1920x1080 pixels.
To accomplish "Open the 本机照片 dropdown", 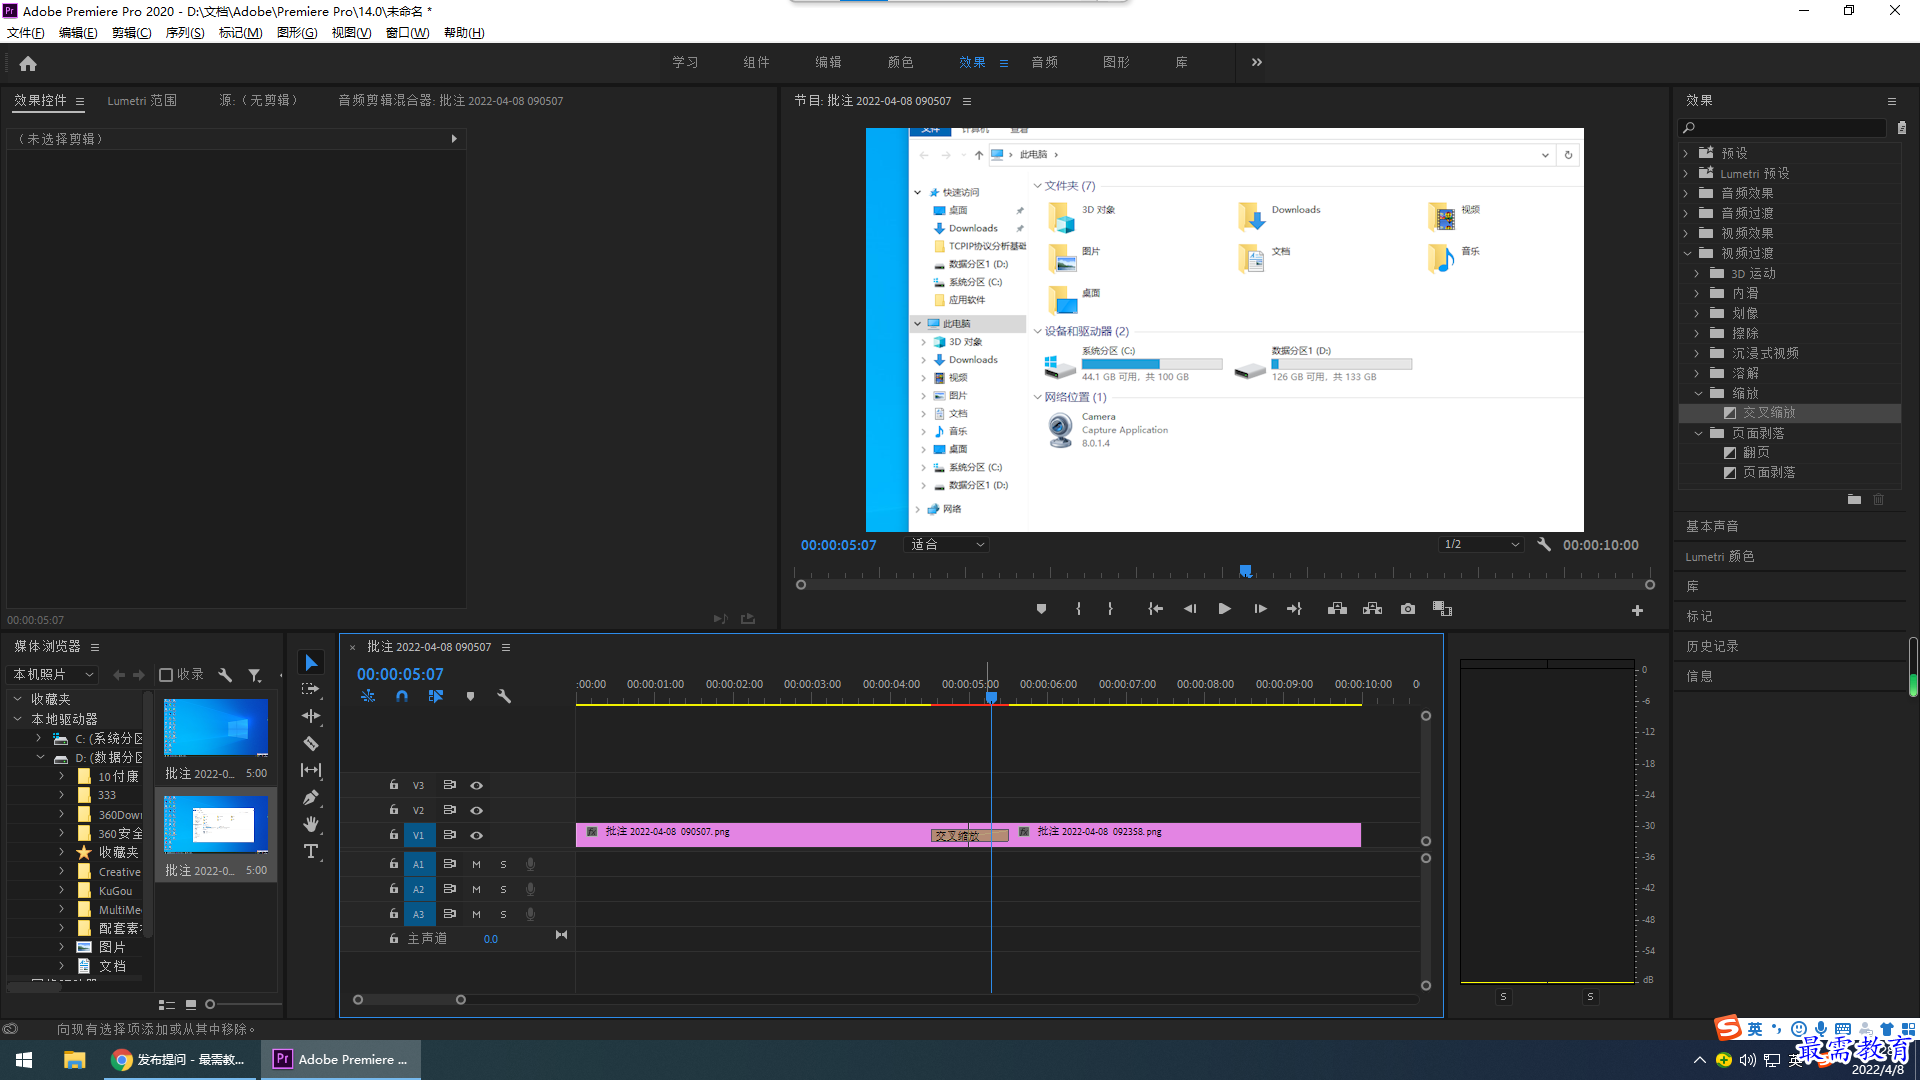I will pyautogui.click(x=54, y=675).
